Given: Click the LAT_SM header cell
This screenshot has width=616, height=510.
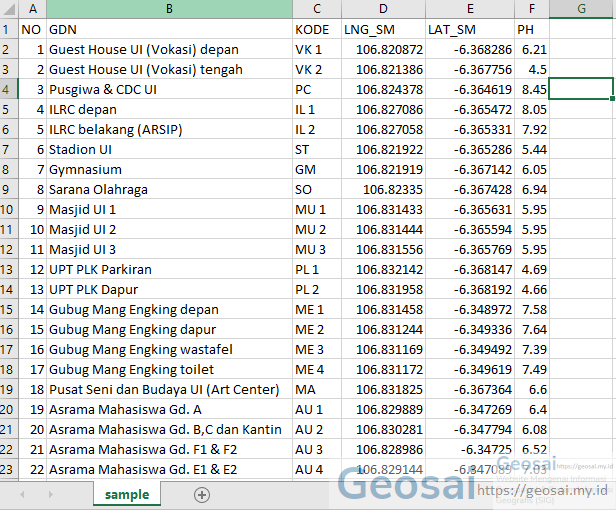Looking at the screenshot, I should click(x=470, y=29).
